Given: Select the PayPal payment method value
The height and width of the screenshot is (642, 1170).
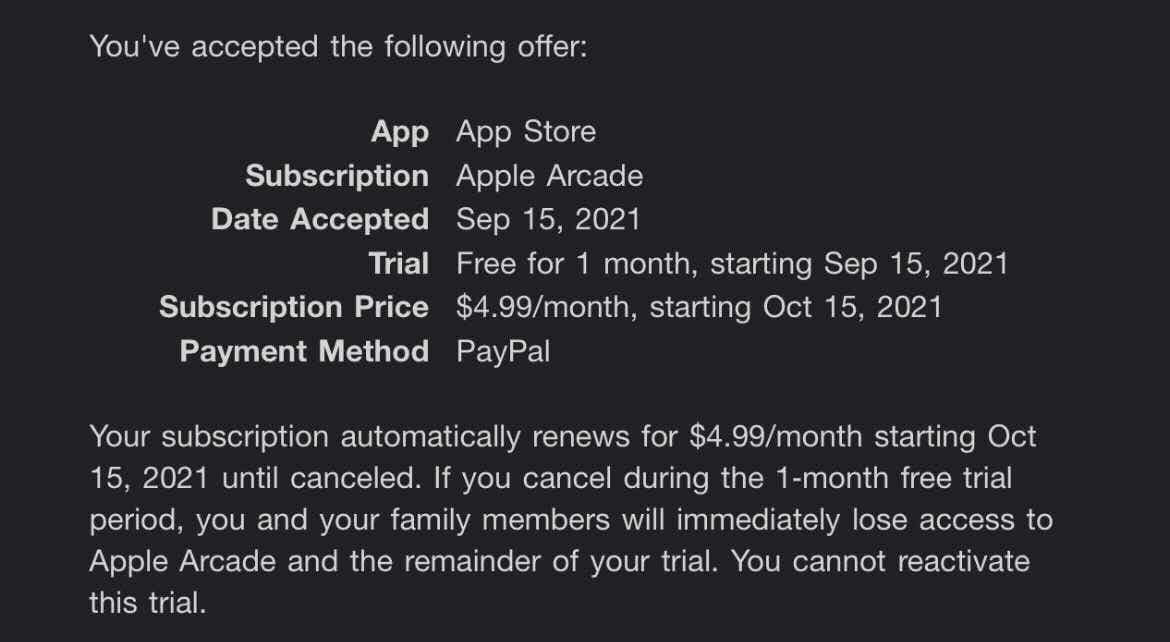Looking at the screenshot, I should pyautogui.click(x=503, y=352).
